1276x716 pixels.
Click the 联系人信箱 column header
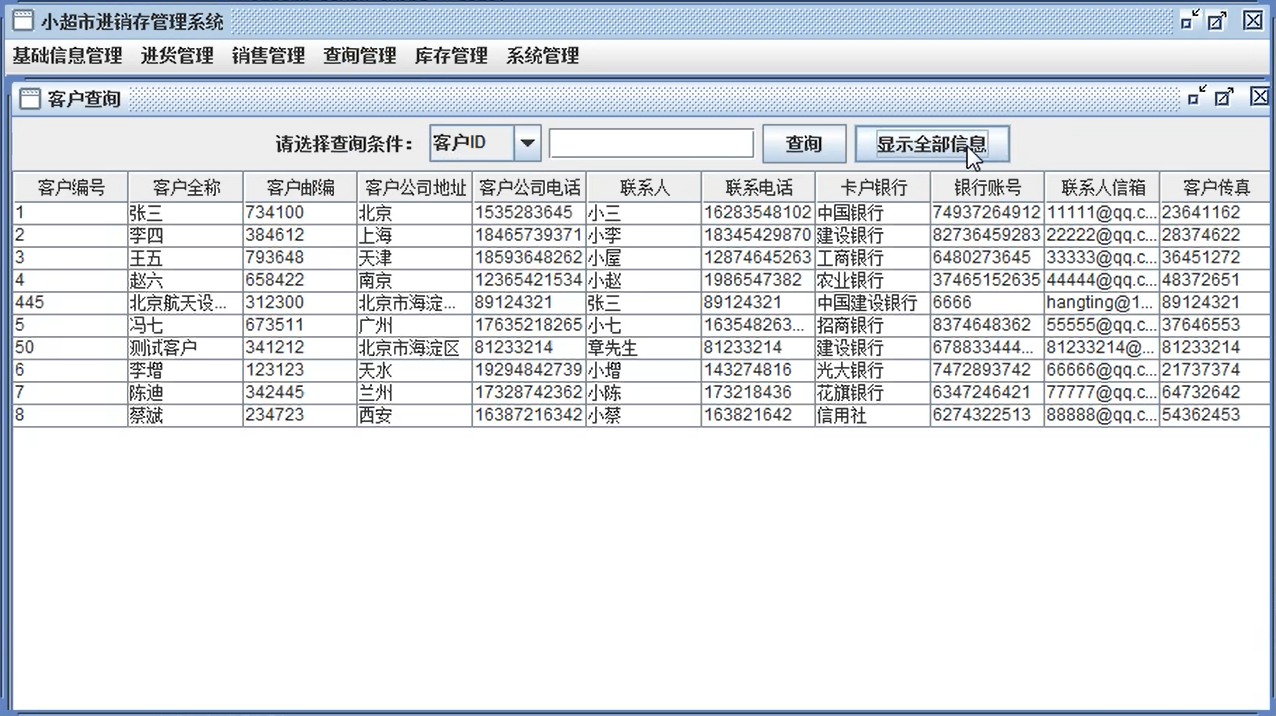1102,187
